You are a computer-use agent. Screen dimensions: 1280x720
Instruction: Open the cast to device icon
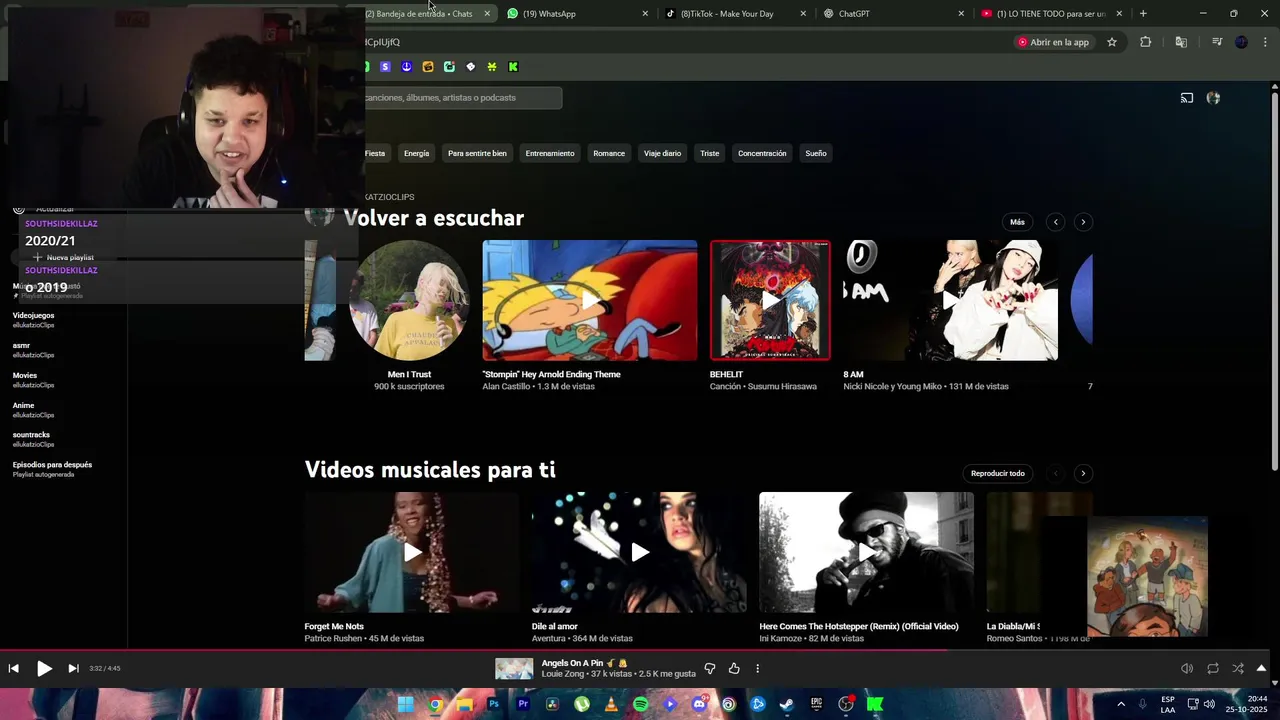point(1187,98)
